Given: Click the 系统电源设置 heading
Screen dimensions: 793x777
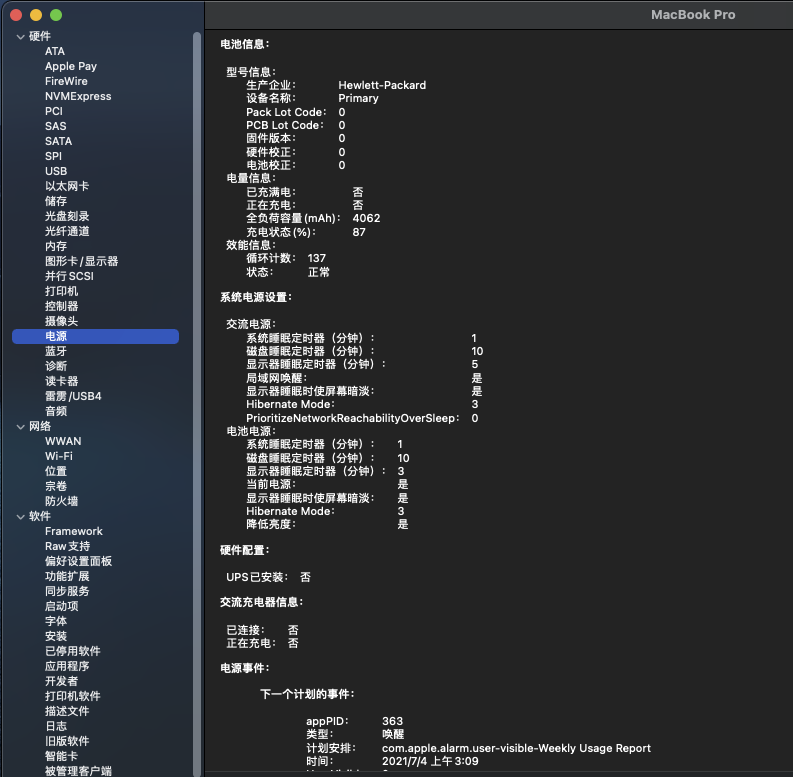Looking at the screenshot, I should click(256, 297).
